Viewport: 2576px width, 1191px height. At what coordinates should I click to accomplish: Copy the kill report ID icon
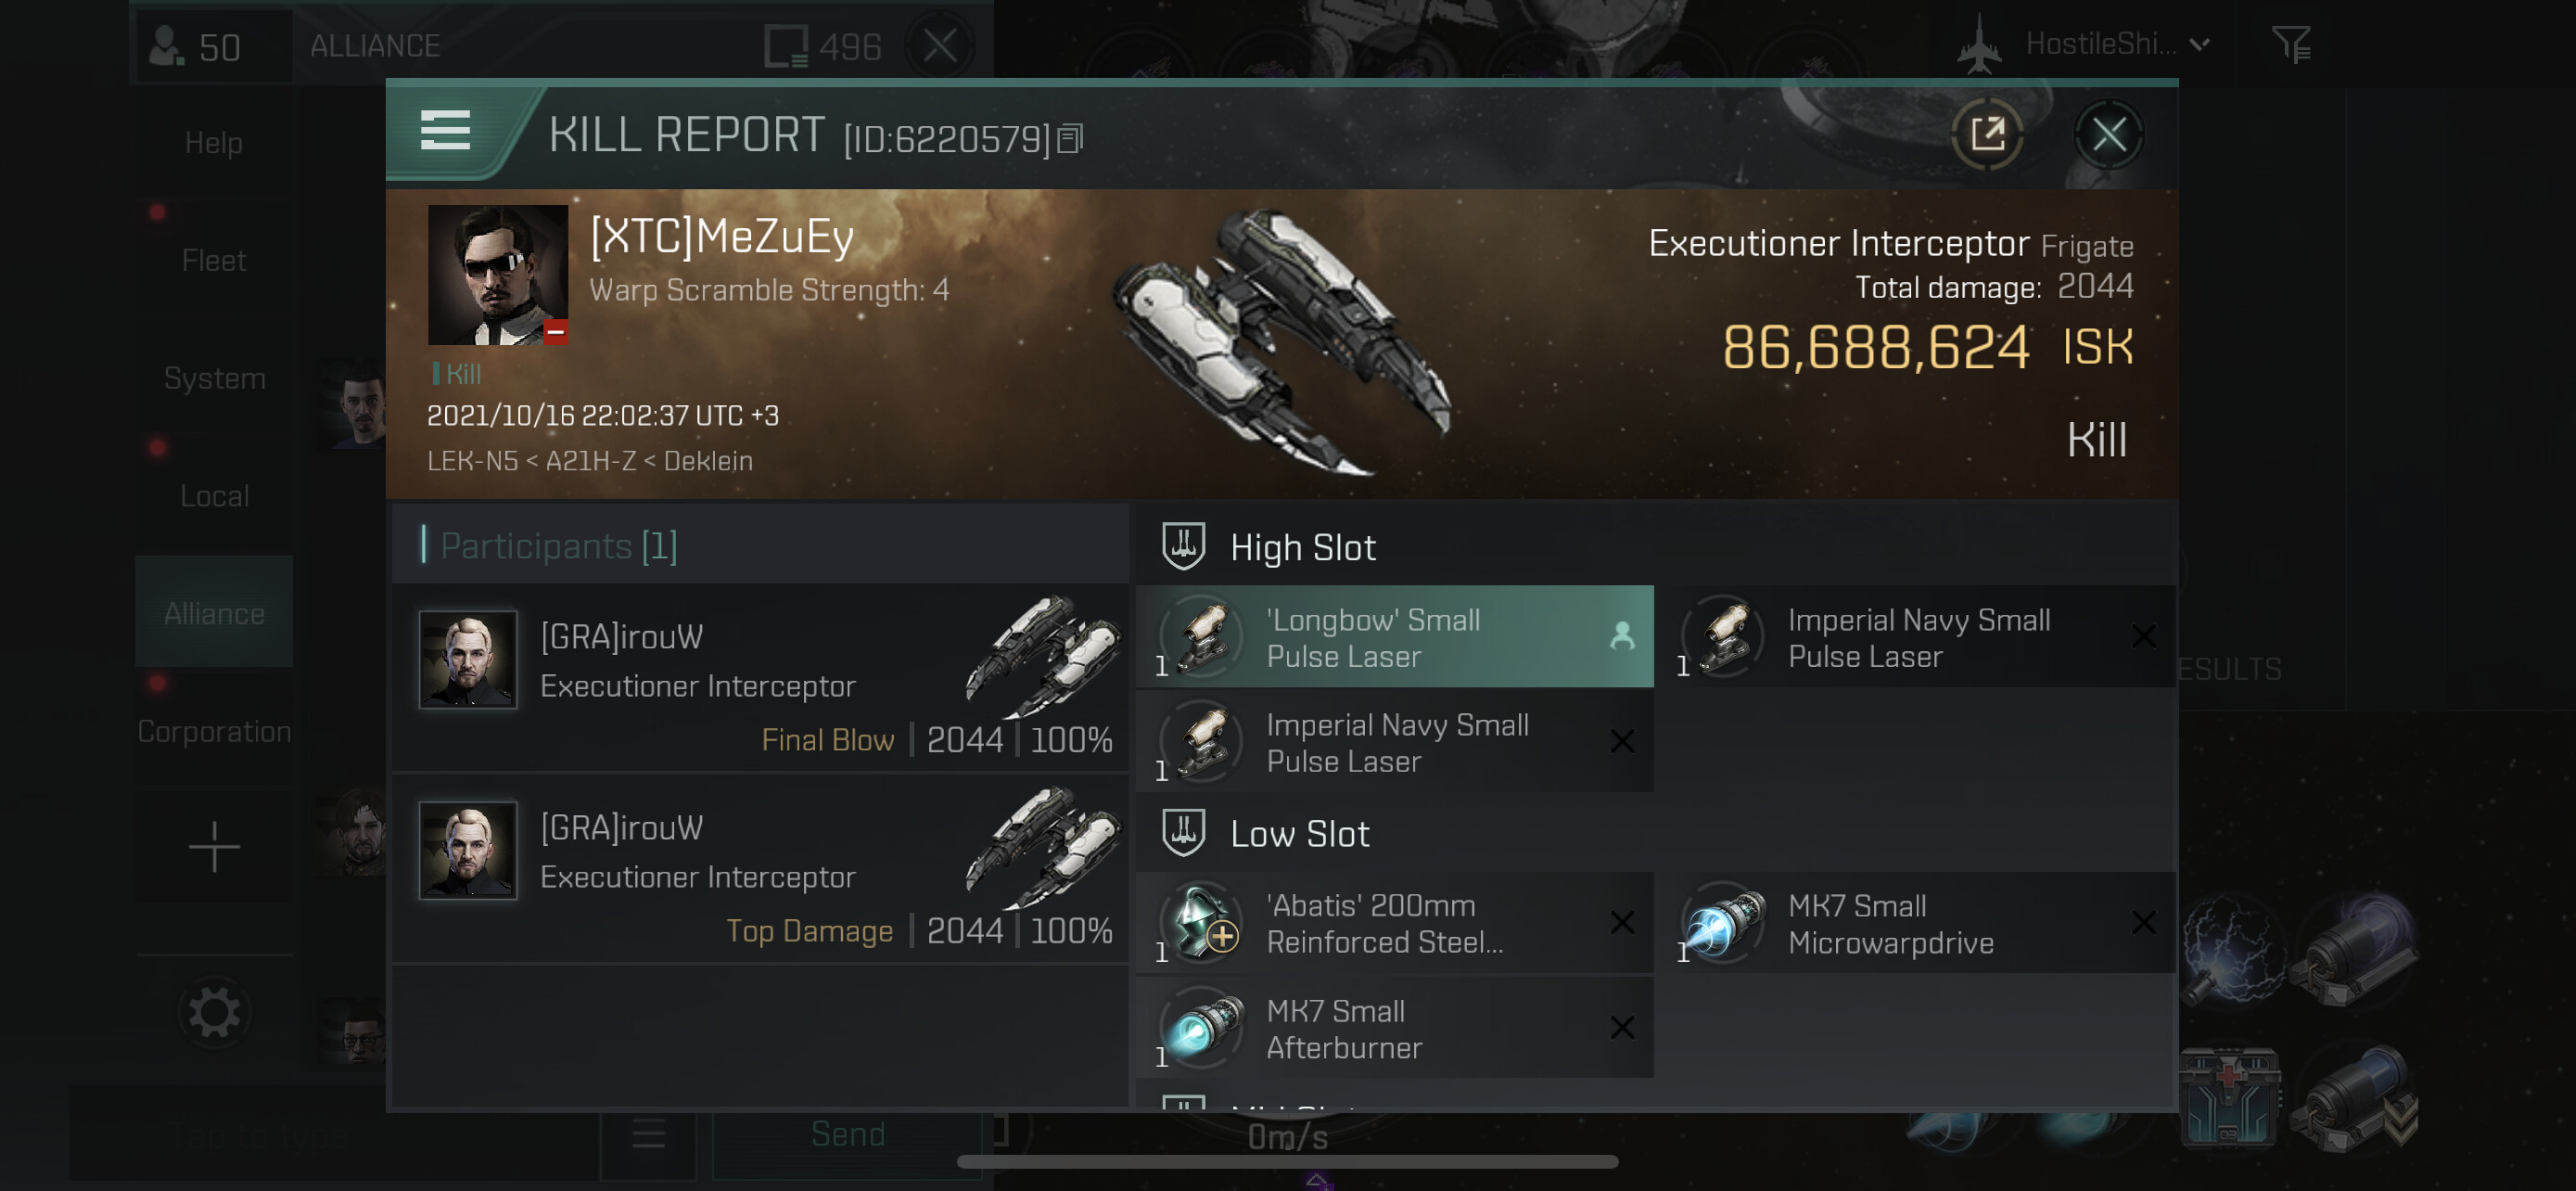[x=1069, y=139]
